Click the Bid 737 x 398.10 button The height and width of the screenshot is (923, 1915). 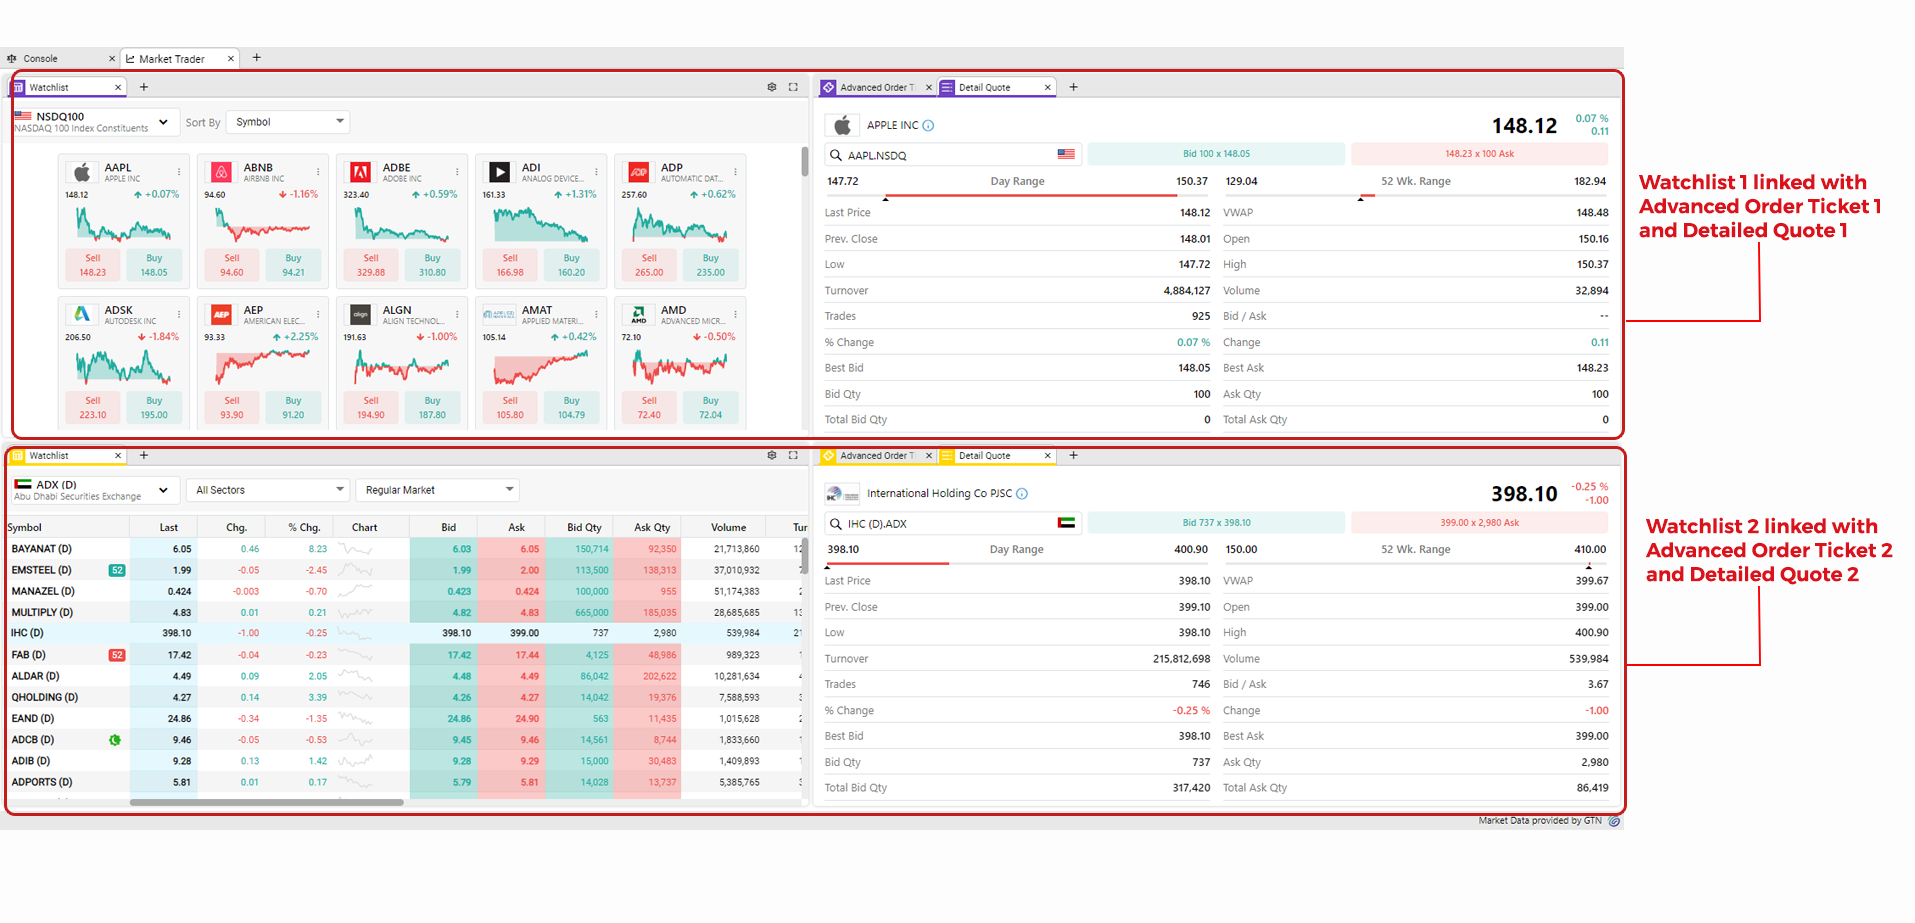coord(1216,522)
